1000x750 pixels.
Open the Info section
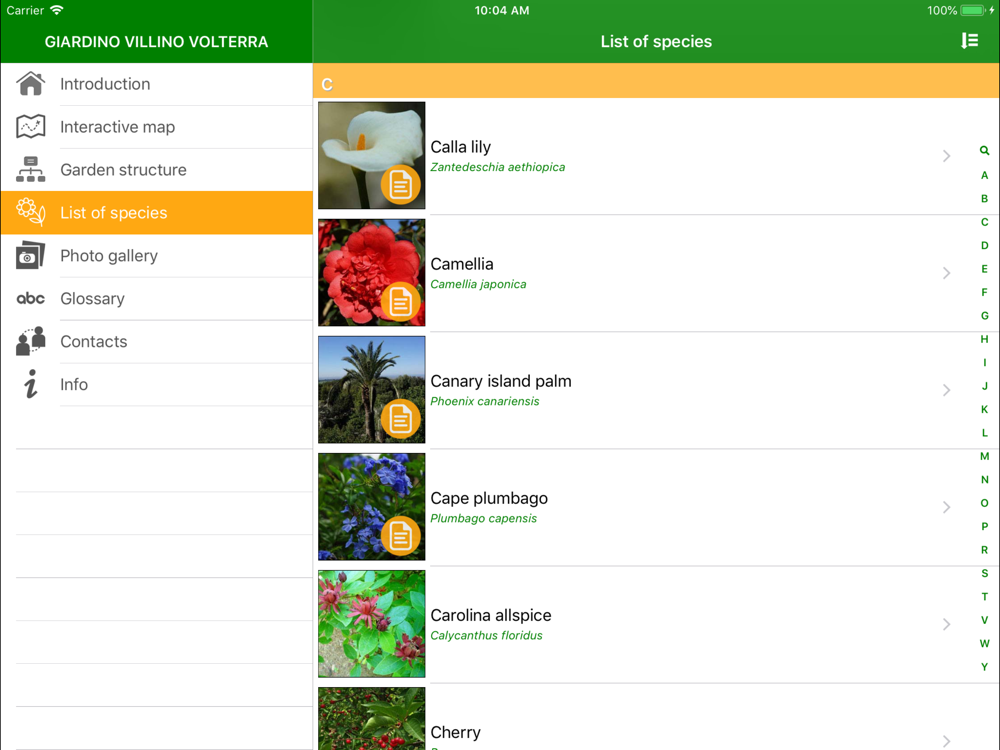(157, 384)
